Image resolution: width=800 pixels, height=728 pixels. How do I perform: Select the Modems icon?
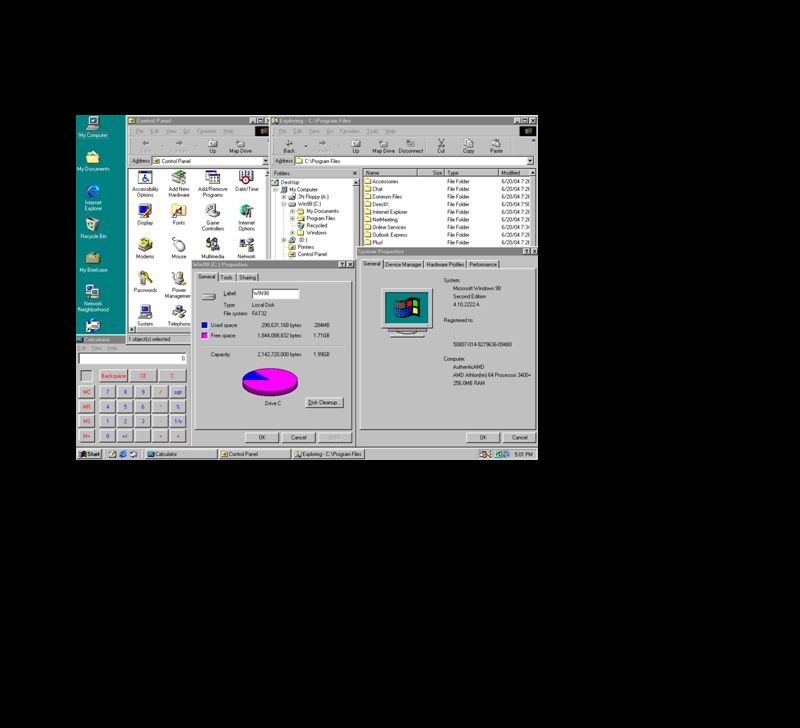pos(145,248)
